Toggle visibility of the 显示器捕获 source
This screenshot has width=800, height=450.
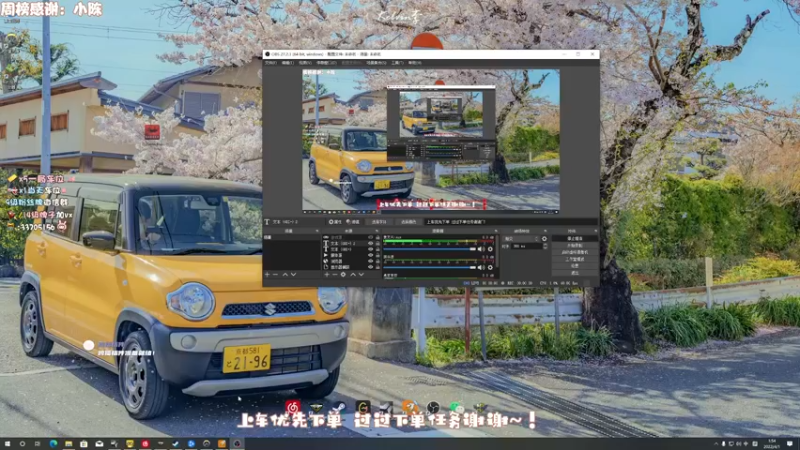370,267
